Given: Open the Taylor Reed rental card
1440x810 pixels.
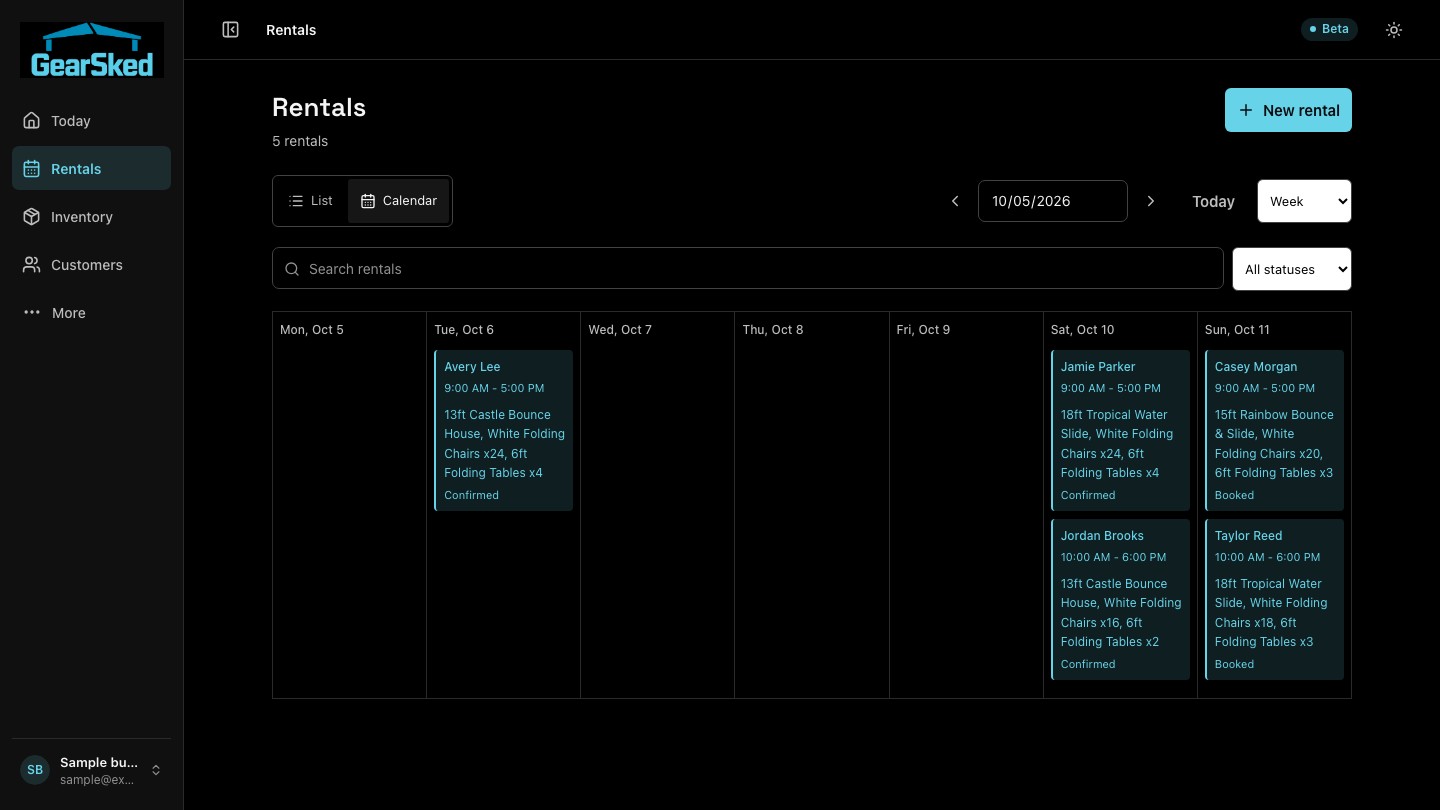Looking at the screenshot, I should click(x=1274, y=599).
